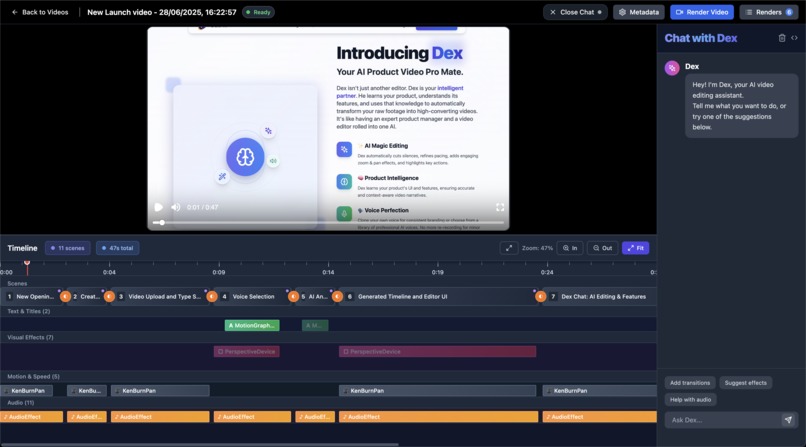
Task: Select KenBurnPan clip under scene 6
Action: click(437, 390)
